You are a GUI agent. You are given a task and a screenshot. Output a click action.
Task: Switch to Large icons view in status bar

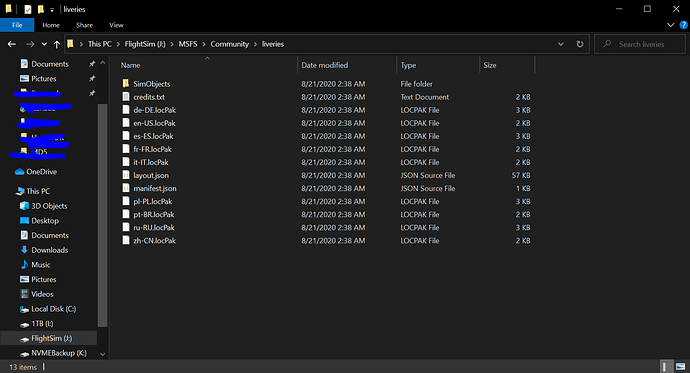pyautogui.click(x=680, y=366)
